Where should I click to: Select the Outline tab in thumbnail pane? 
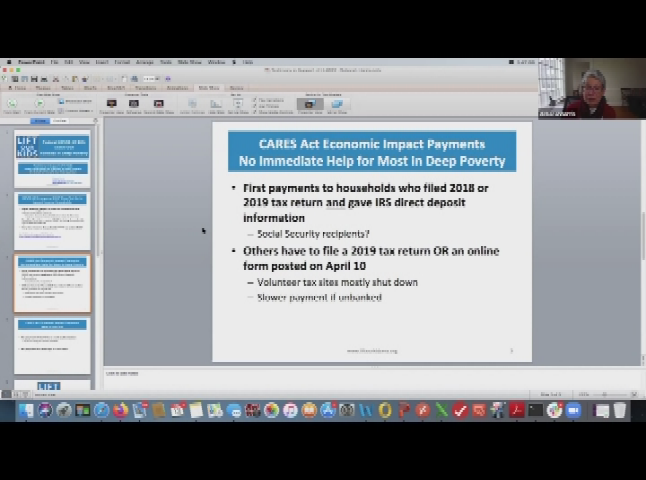tap(60, 121)
